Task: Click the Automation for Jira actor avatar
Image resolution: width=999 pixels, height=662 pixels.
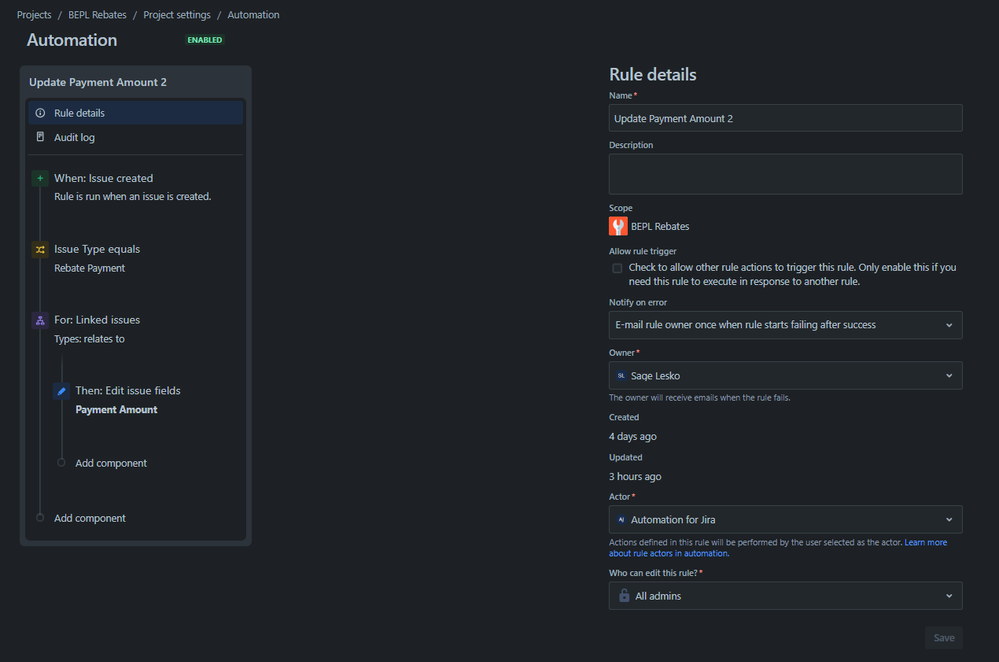Action: [621, 520]
